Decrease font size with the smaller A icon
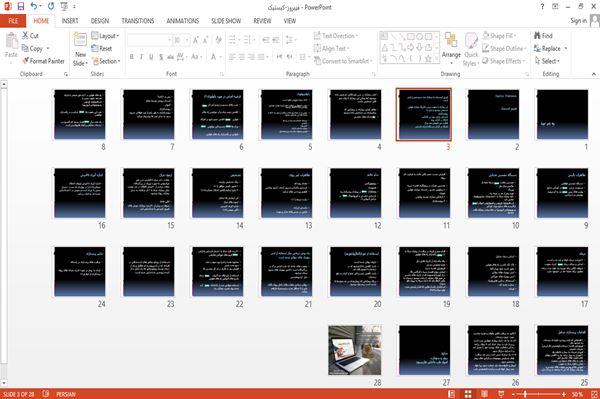Image resolution: width=600 pixels, height=399 pixels. click(205, 40)
